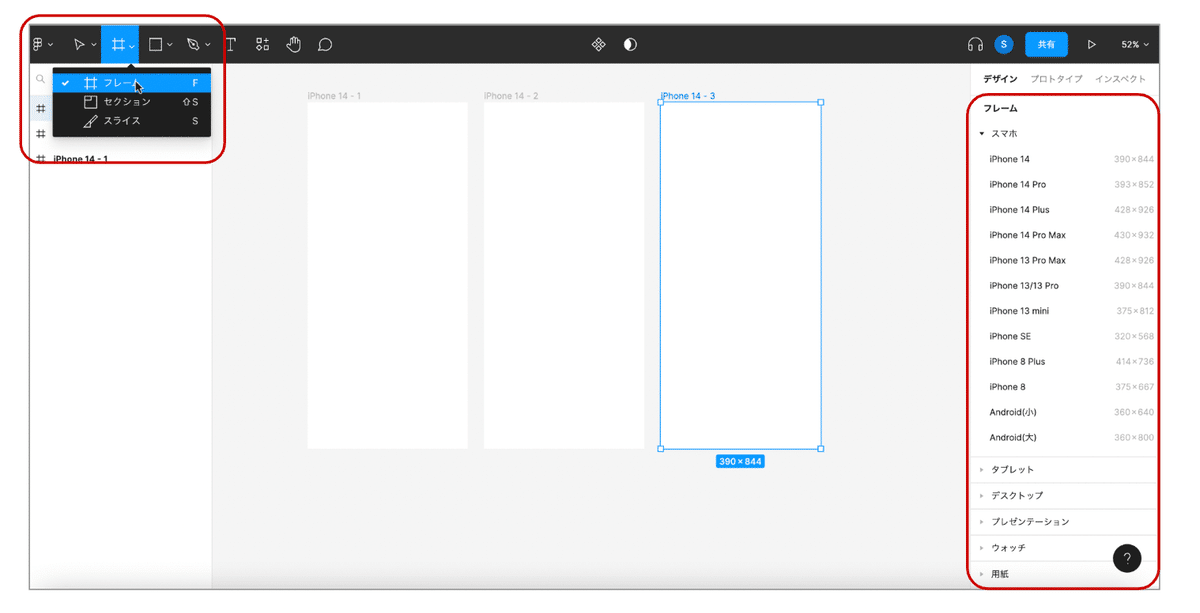Click canvas frame label iPhone 14 - 3

[688, 96]
